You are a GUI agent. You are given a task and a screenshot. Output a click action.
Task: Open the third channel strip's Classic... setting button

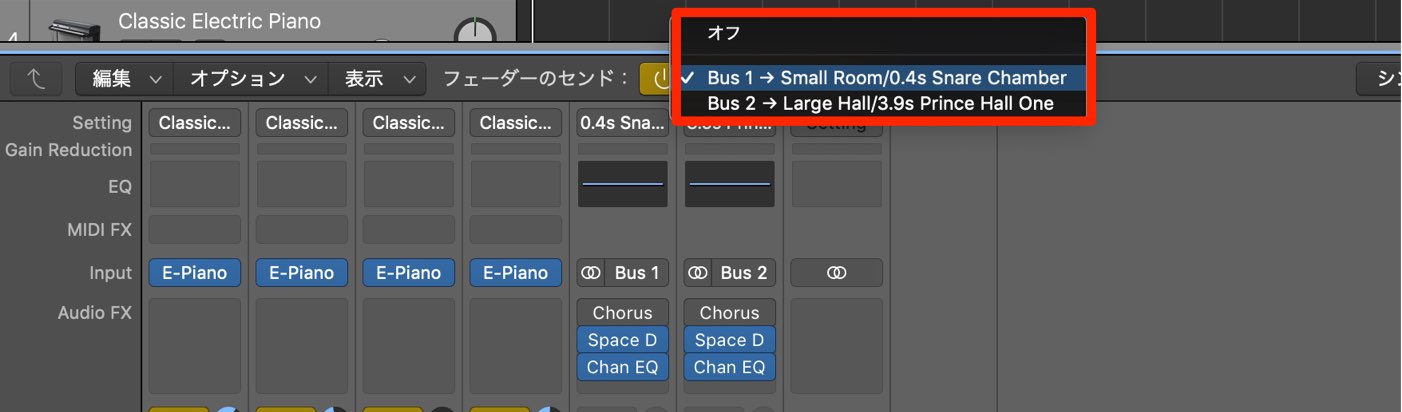tap(409, 123)
